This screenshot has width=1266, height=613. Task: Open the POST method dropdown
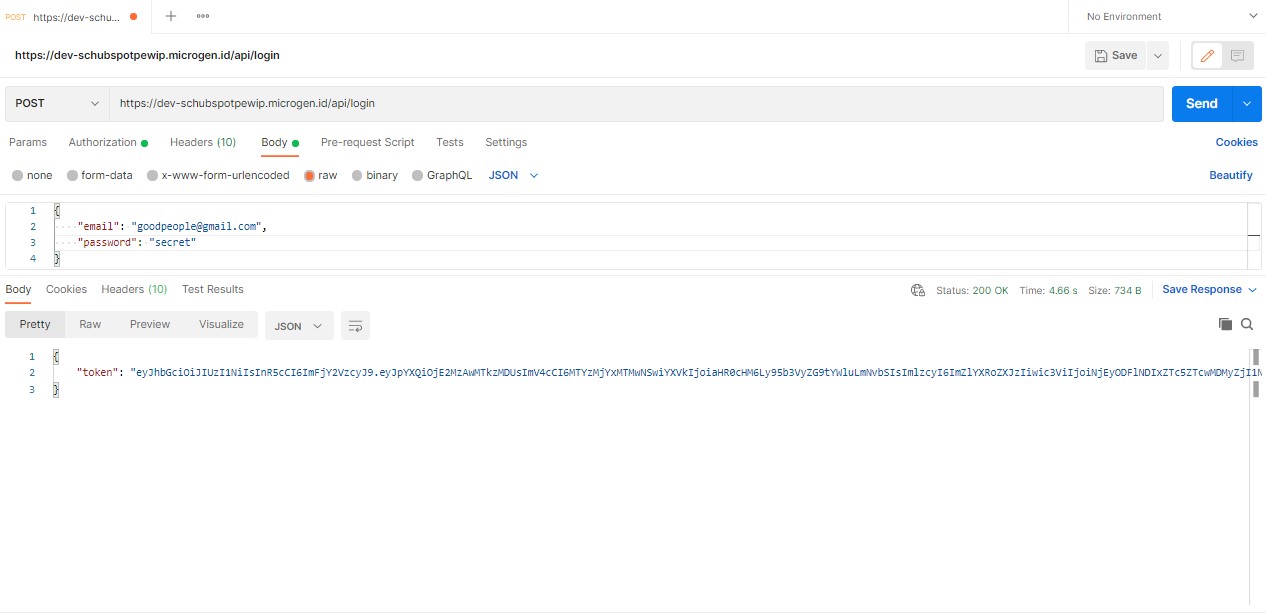[x=55, y=103]
